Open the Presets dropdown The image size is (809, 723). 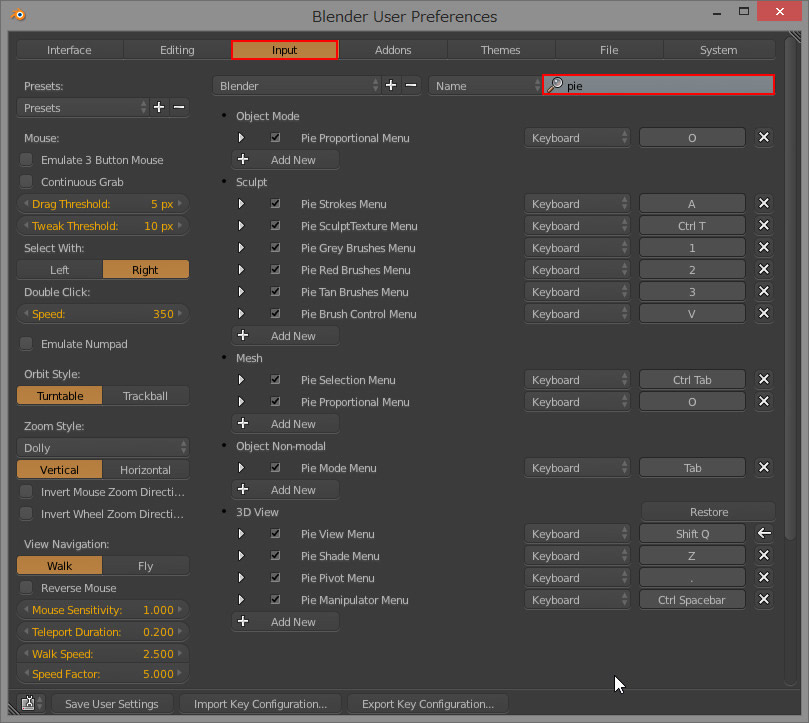(83, 107)
